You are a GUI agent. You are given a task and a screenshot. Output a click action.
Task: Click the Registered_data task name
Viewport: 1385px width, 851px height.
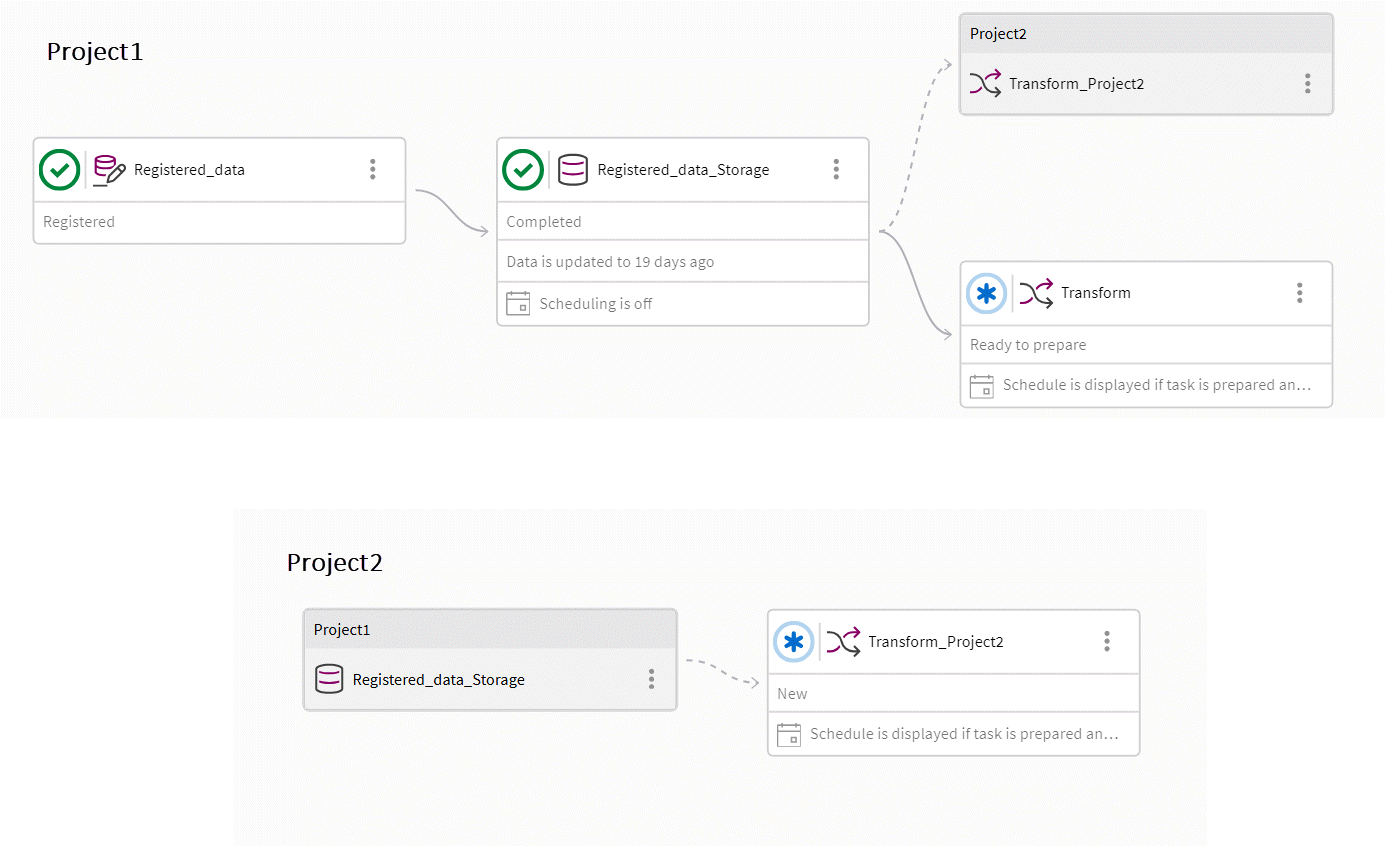[189, 170]
